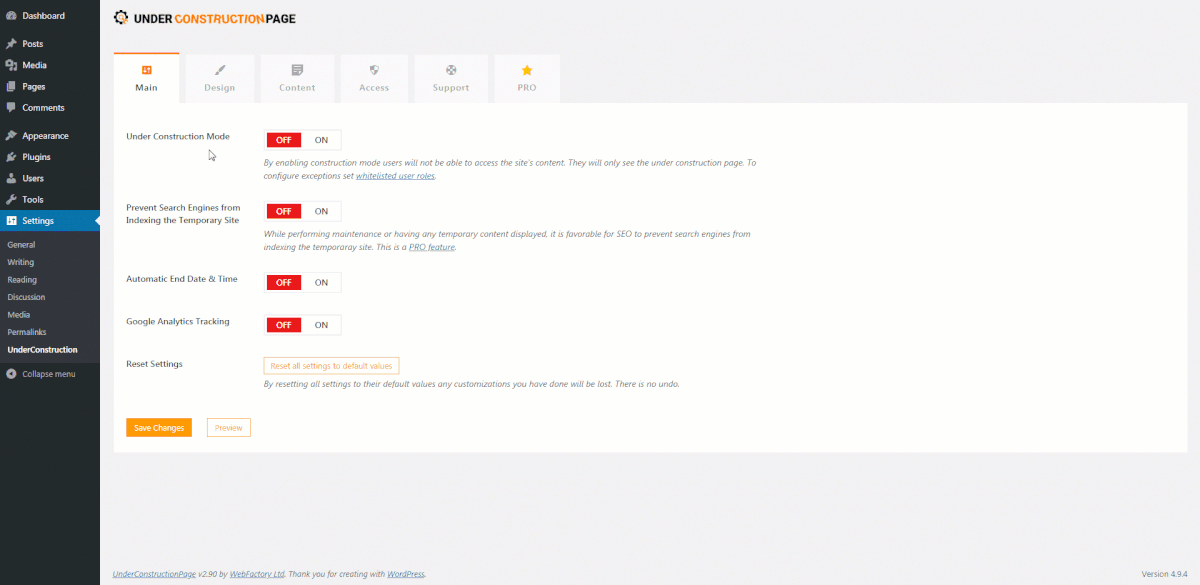Click the Content tab document icon
The width and height of the screenshot is (1200, 585).
pos(297,70)
